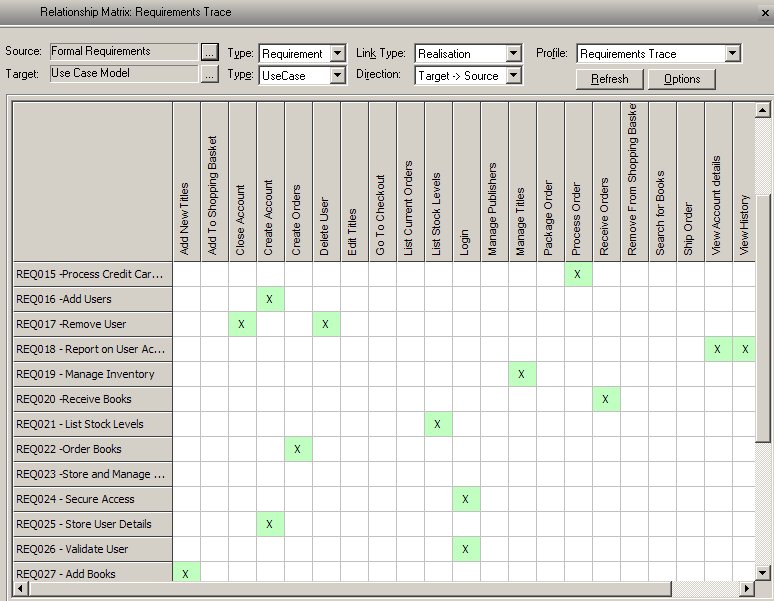The height and width of the screenshot is (601, 774).
Task: Click the X cell for REQ024 Login
Action: click(x=466, y=499)
